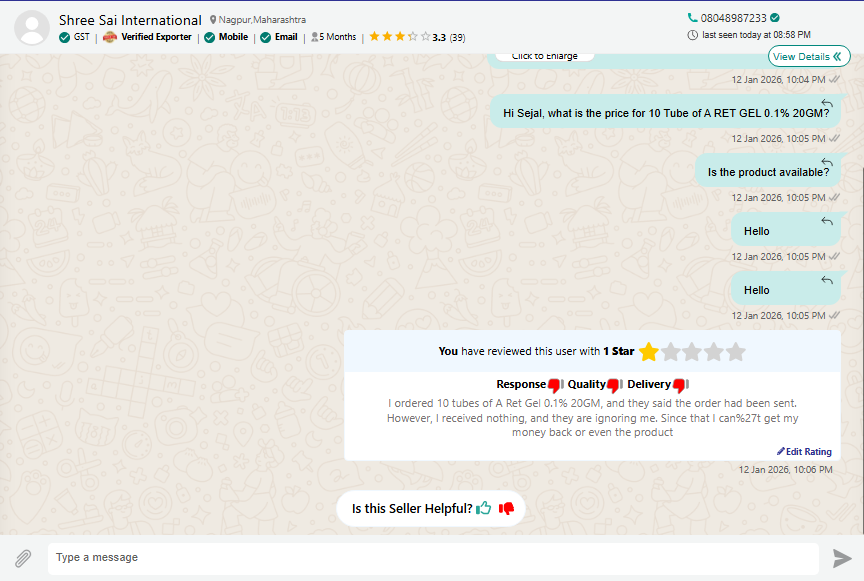Click the GST verified check icon
864x581 pixels.
(x=64, y=37)
